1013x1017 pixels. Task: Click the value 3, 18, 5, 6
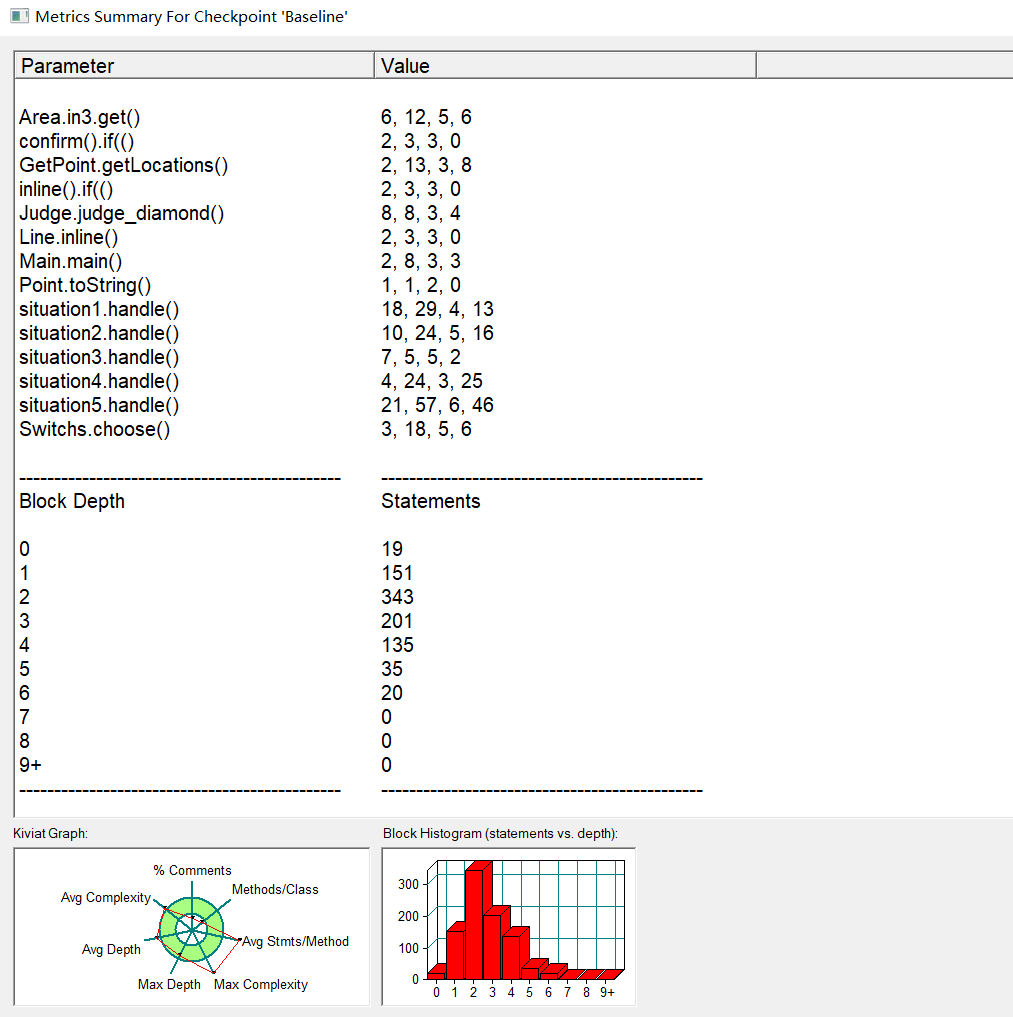(x=426, y=429)
